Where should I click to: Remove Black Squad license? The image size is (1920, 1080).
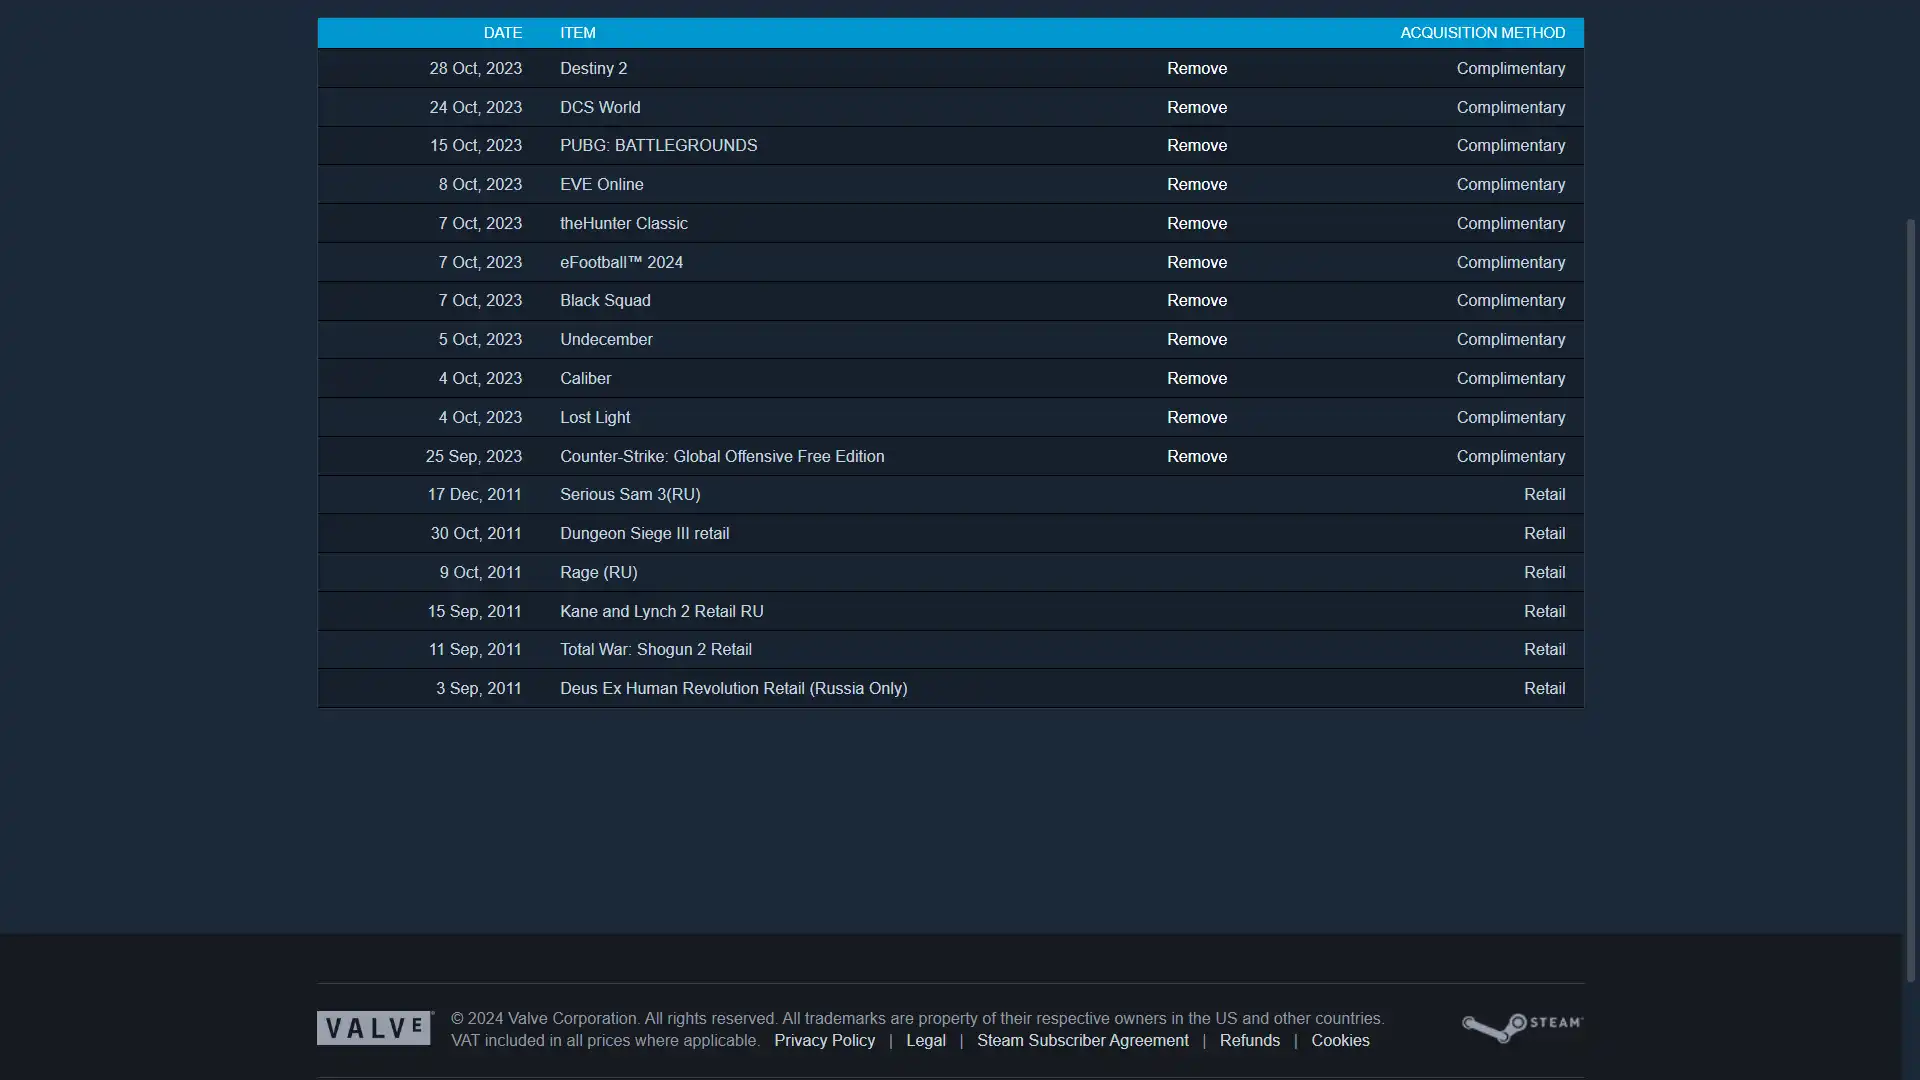pos(1197,300)
